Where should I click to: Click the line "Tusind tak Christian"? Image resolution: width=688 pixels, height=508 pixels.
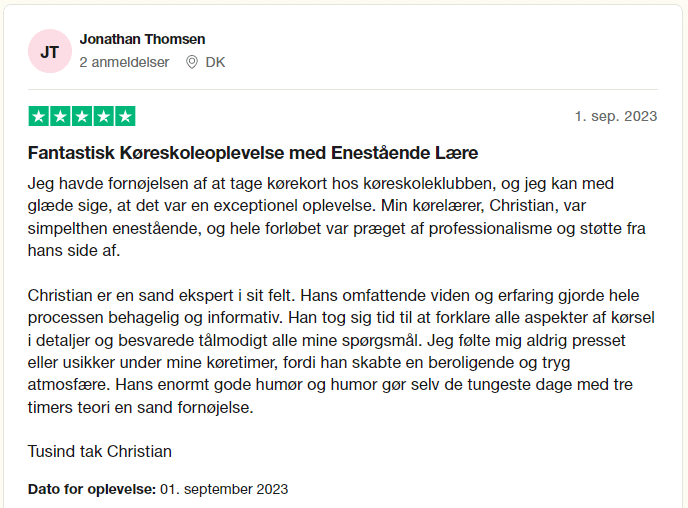(100, 451)
